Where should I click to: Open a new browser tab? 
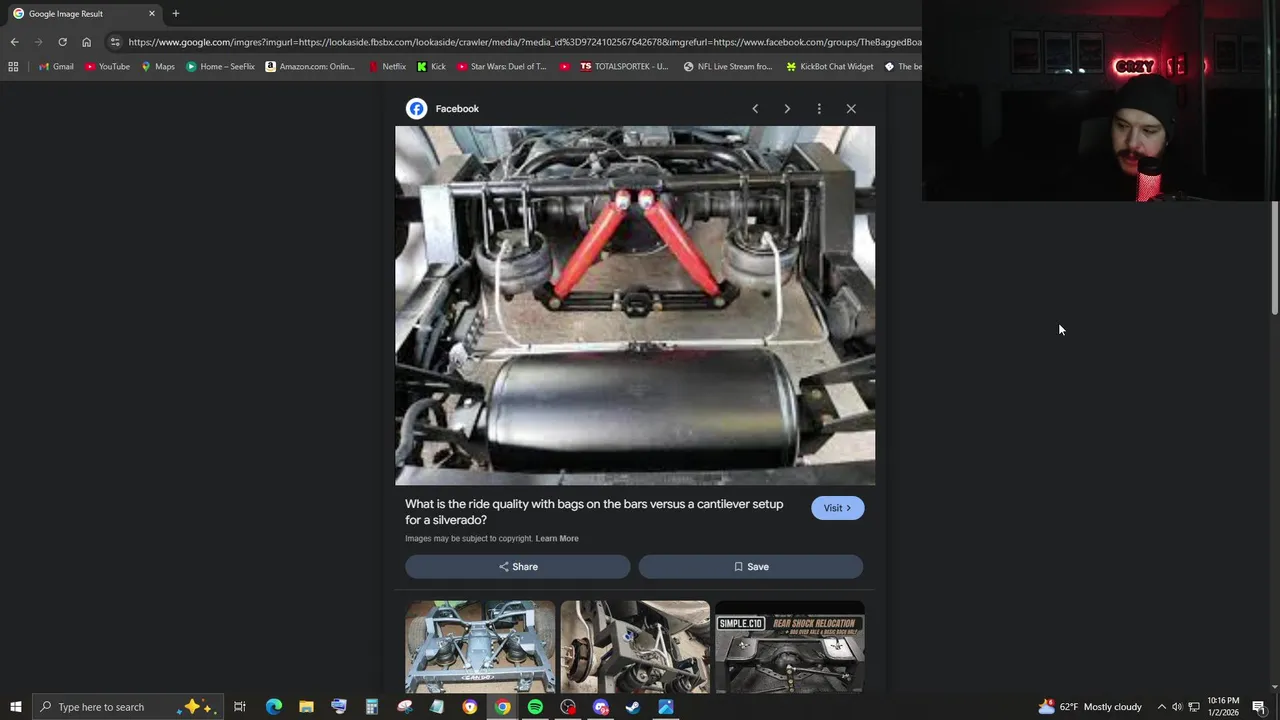pos(176,14)
